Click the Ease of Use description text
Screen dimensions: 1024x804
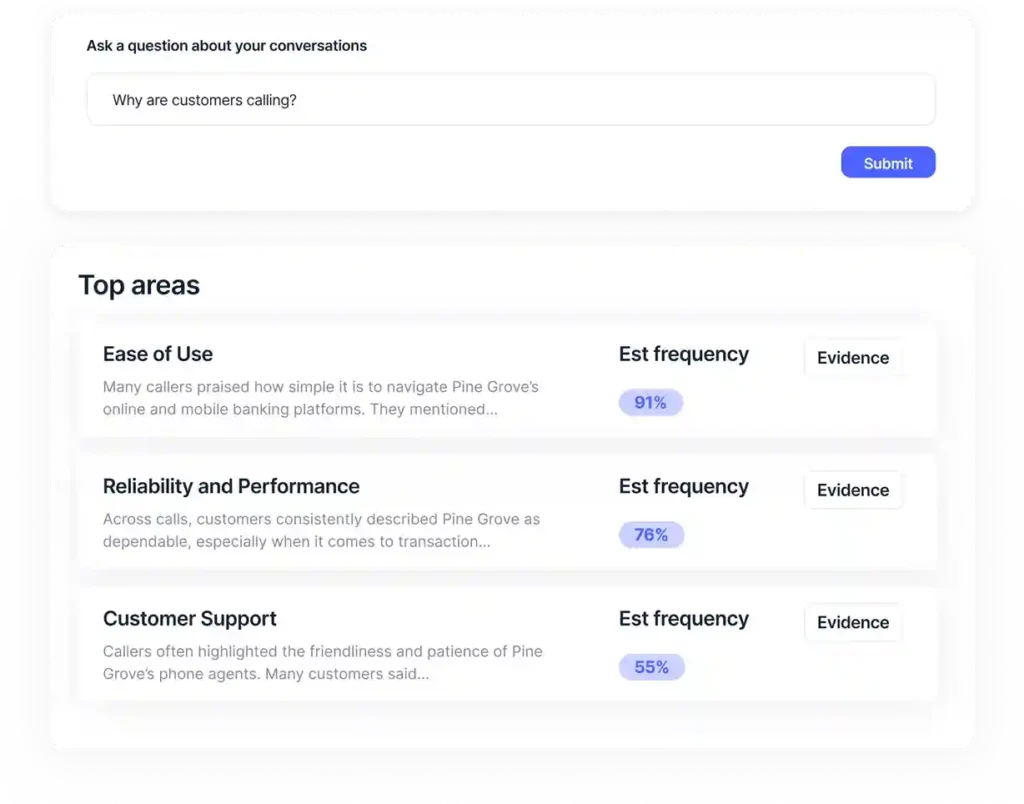(x=320, y=397)
